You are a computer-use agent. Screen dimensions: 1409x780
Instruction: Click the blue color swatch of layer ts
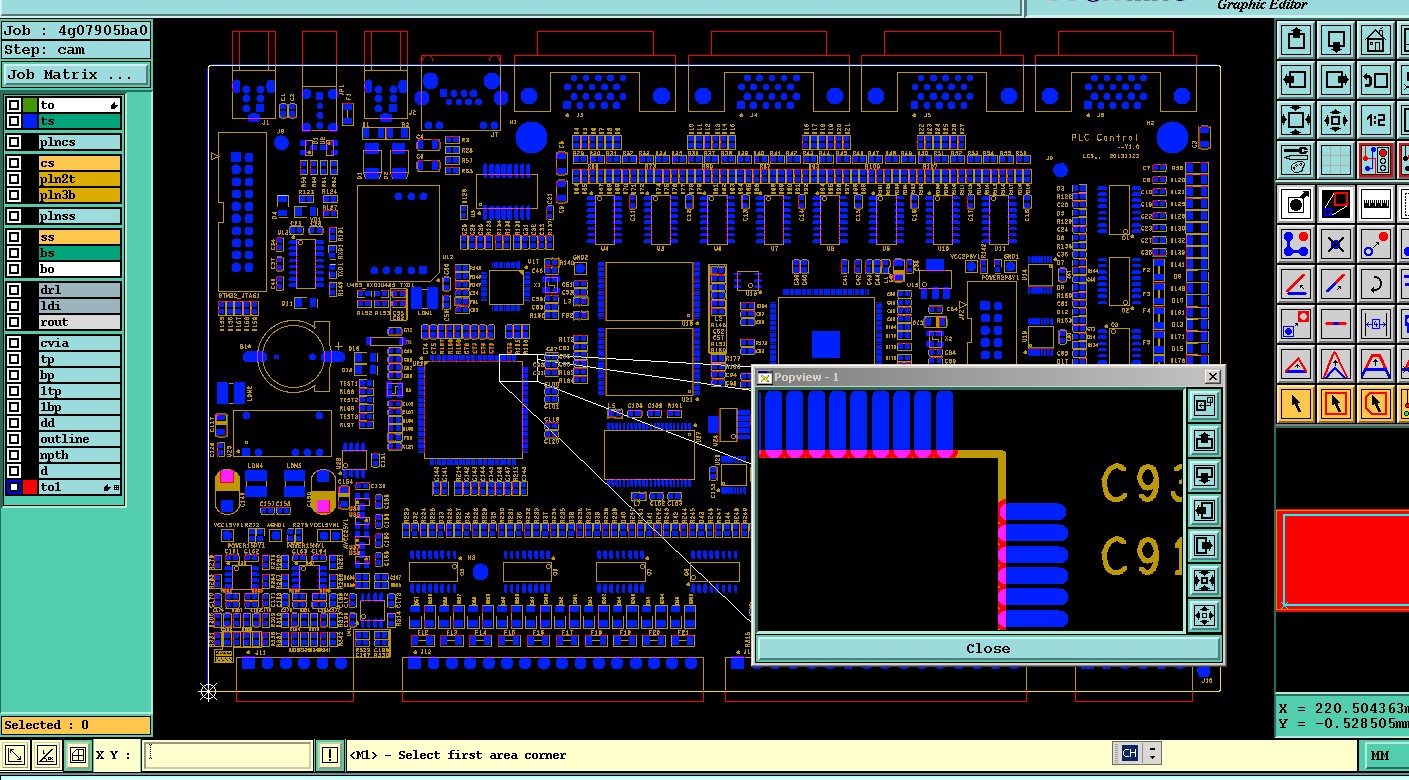click(30, 121)
